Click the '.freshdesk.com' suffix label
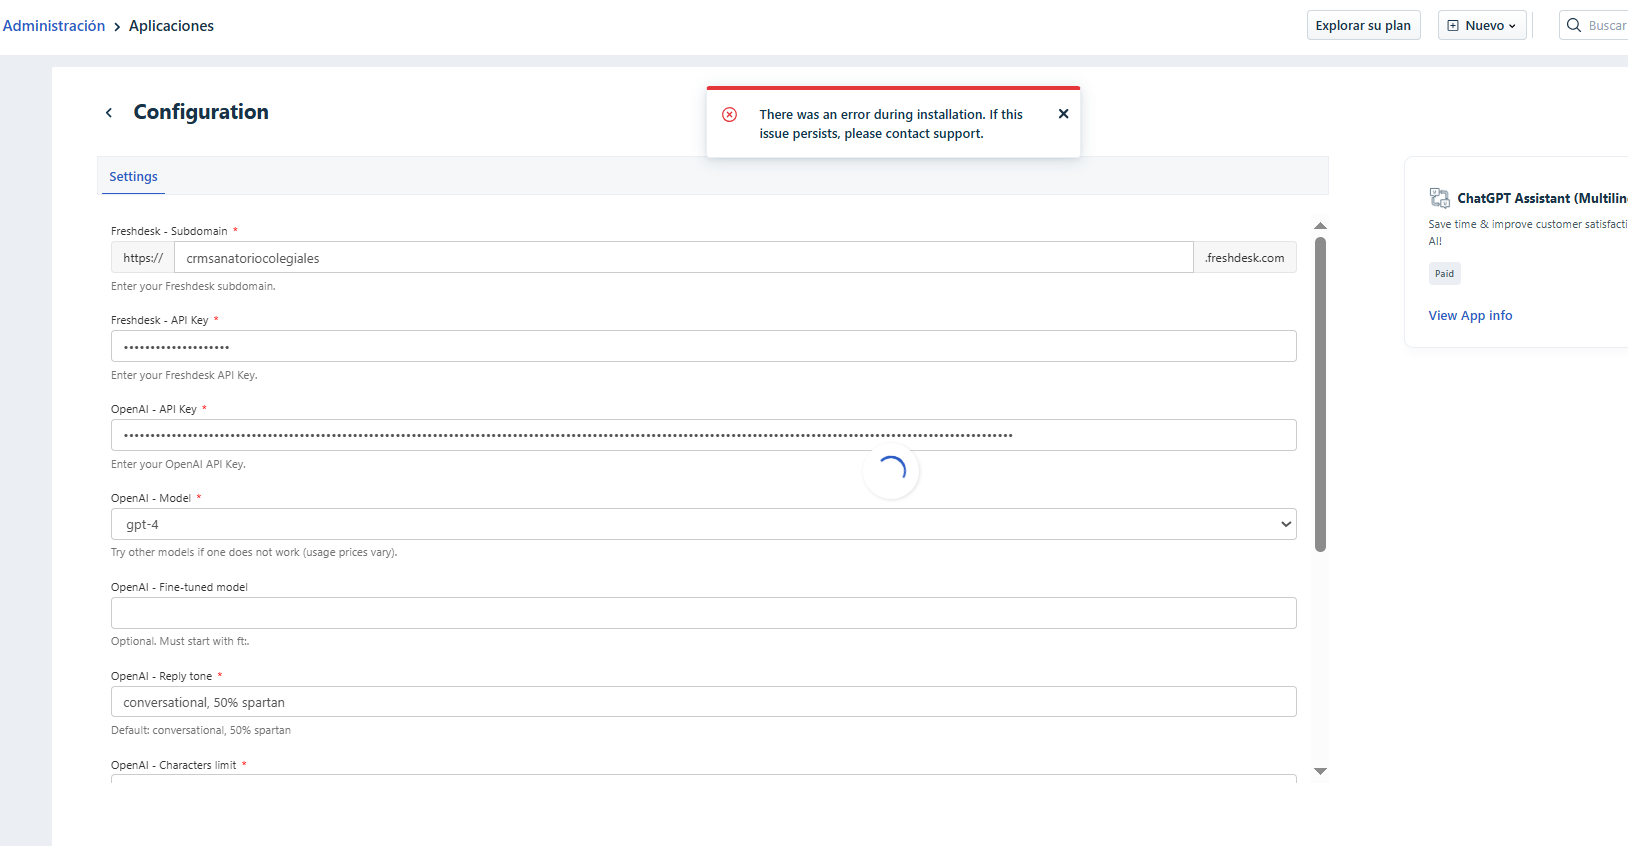 pyautogui.click(x=1245, y=258)
